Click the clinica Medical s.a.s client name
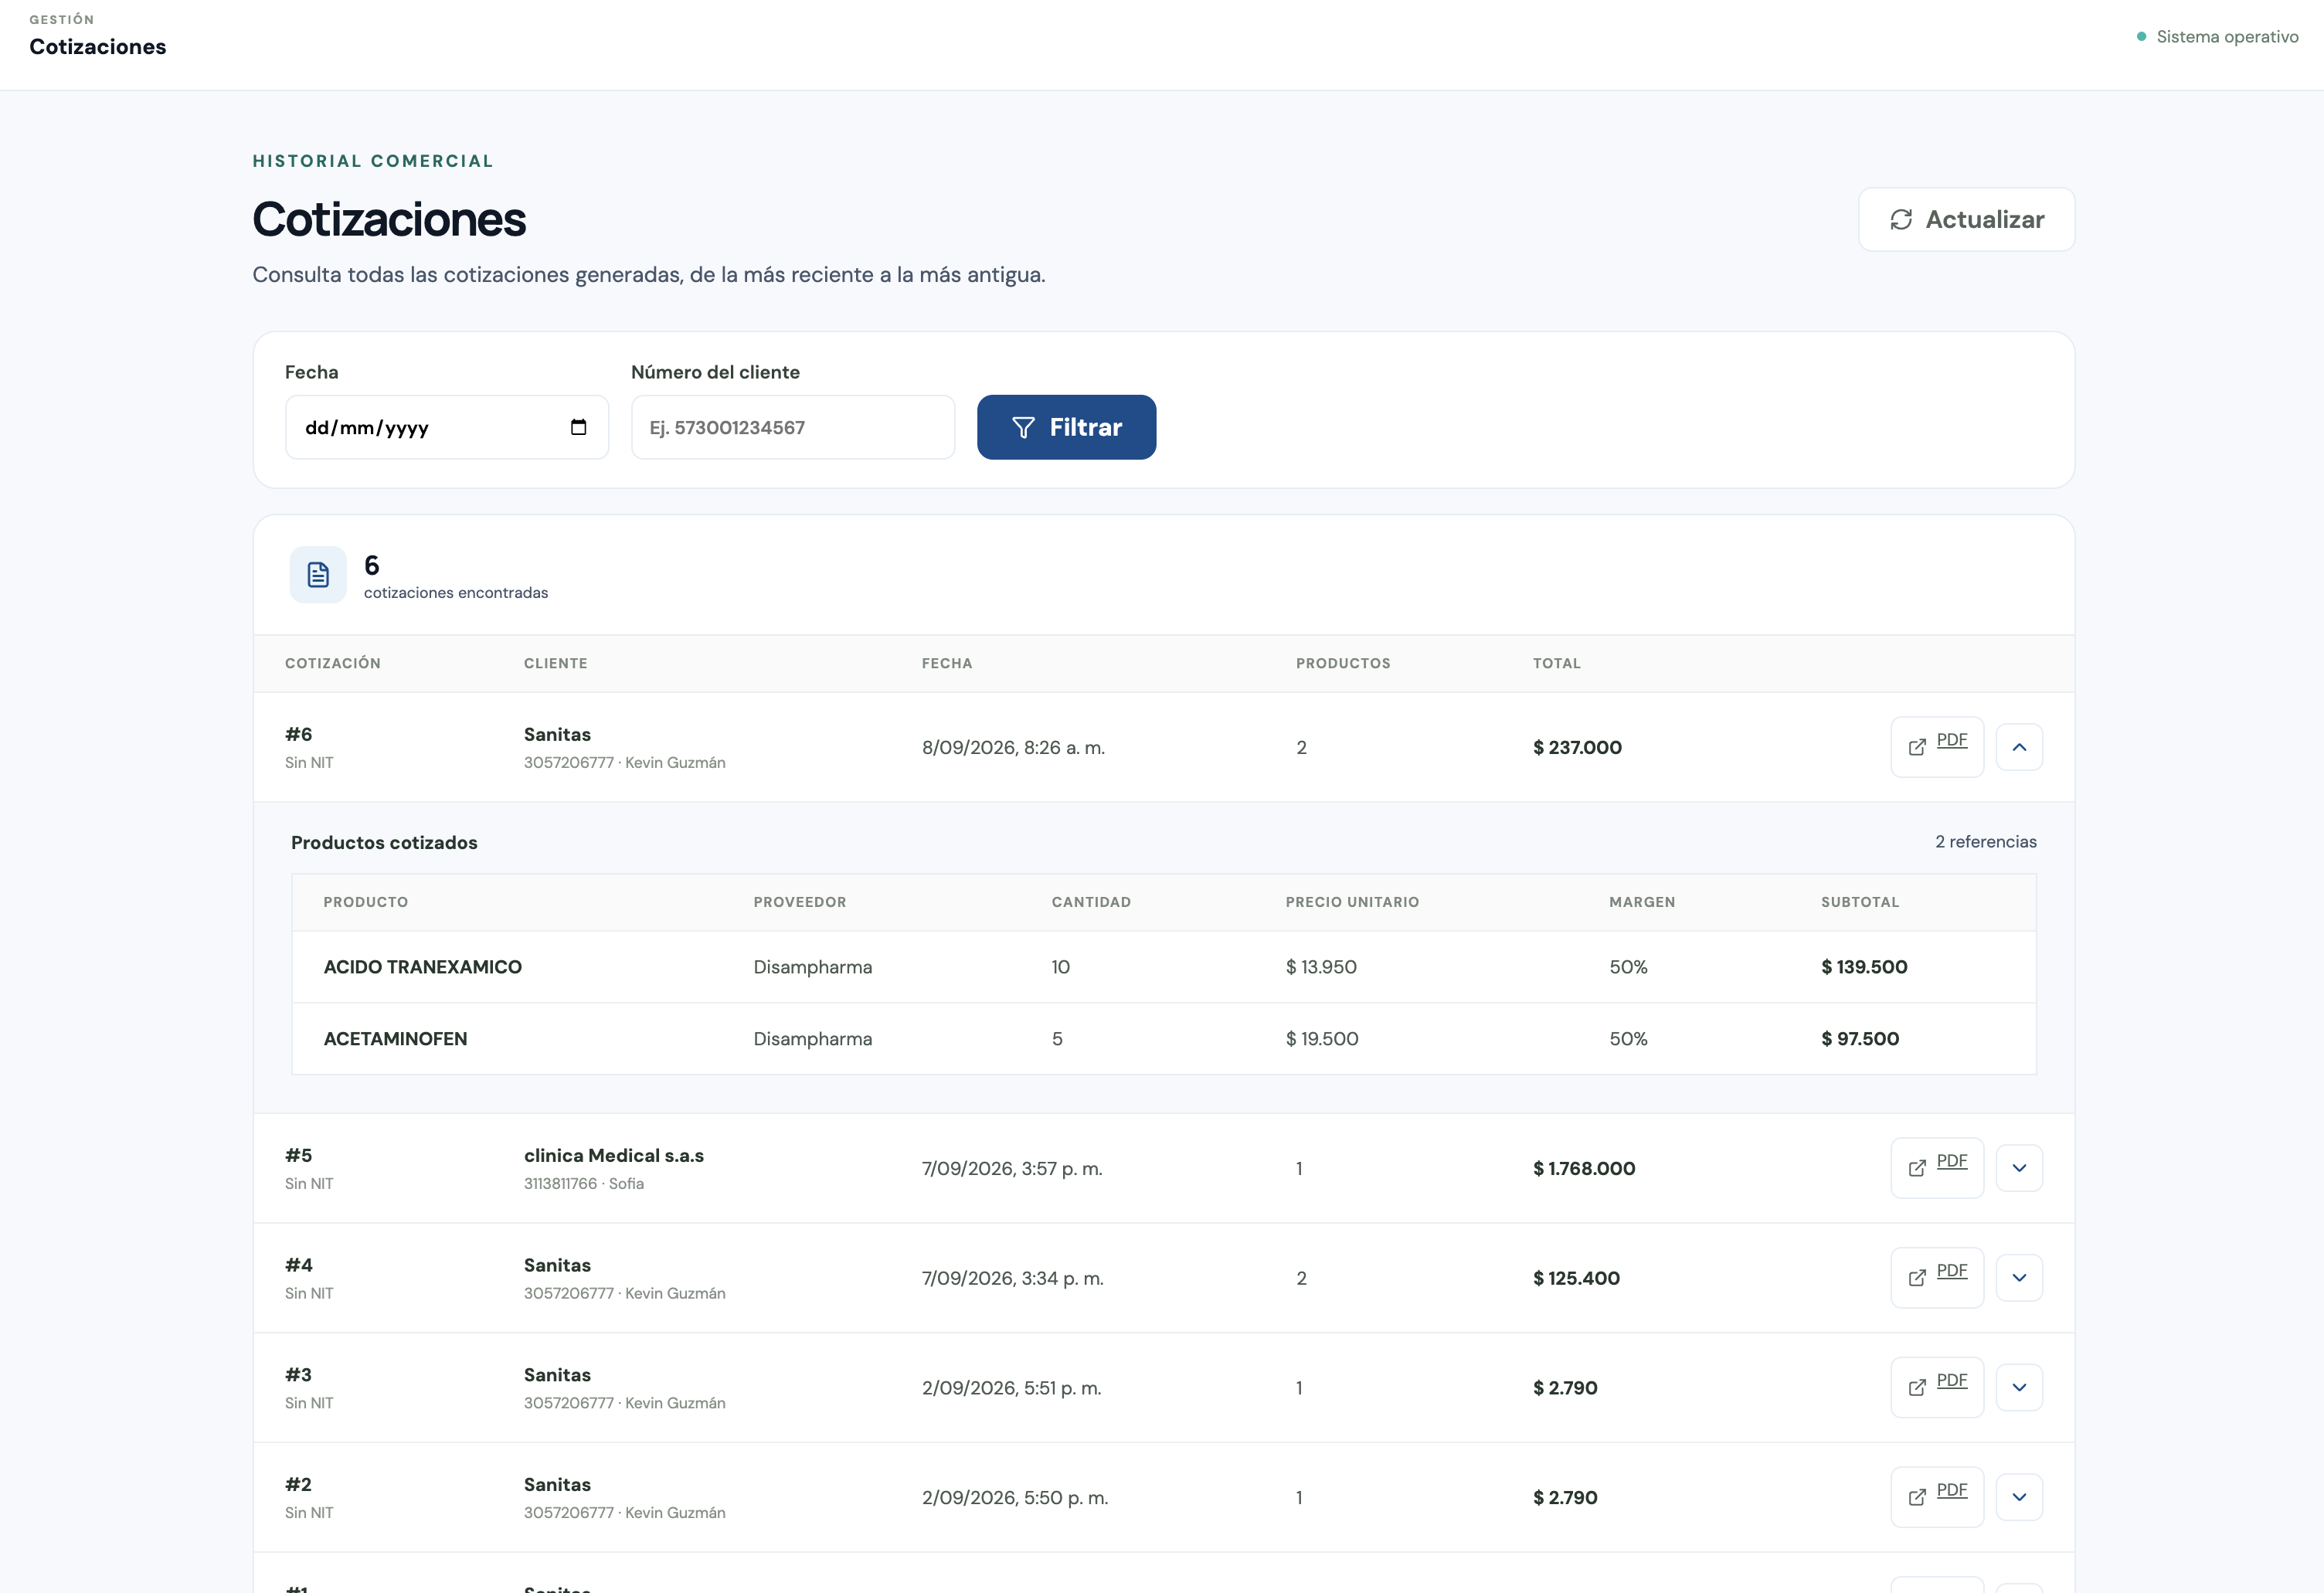2324x1593 pixels. [x=614, y=1155]
